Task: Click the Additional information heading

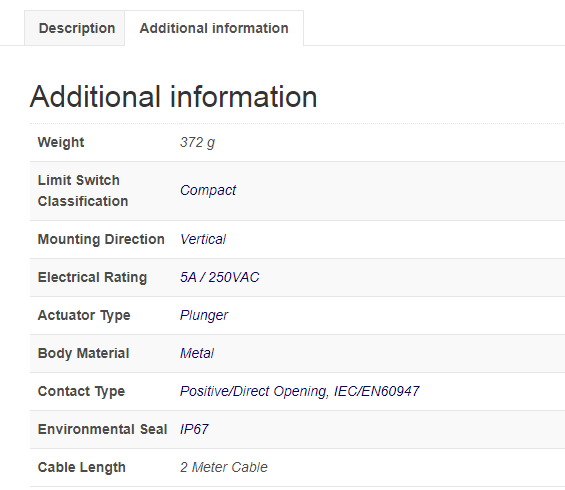Action: pos(173,97)
